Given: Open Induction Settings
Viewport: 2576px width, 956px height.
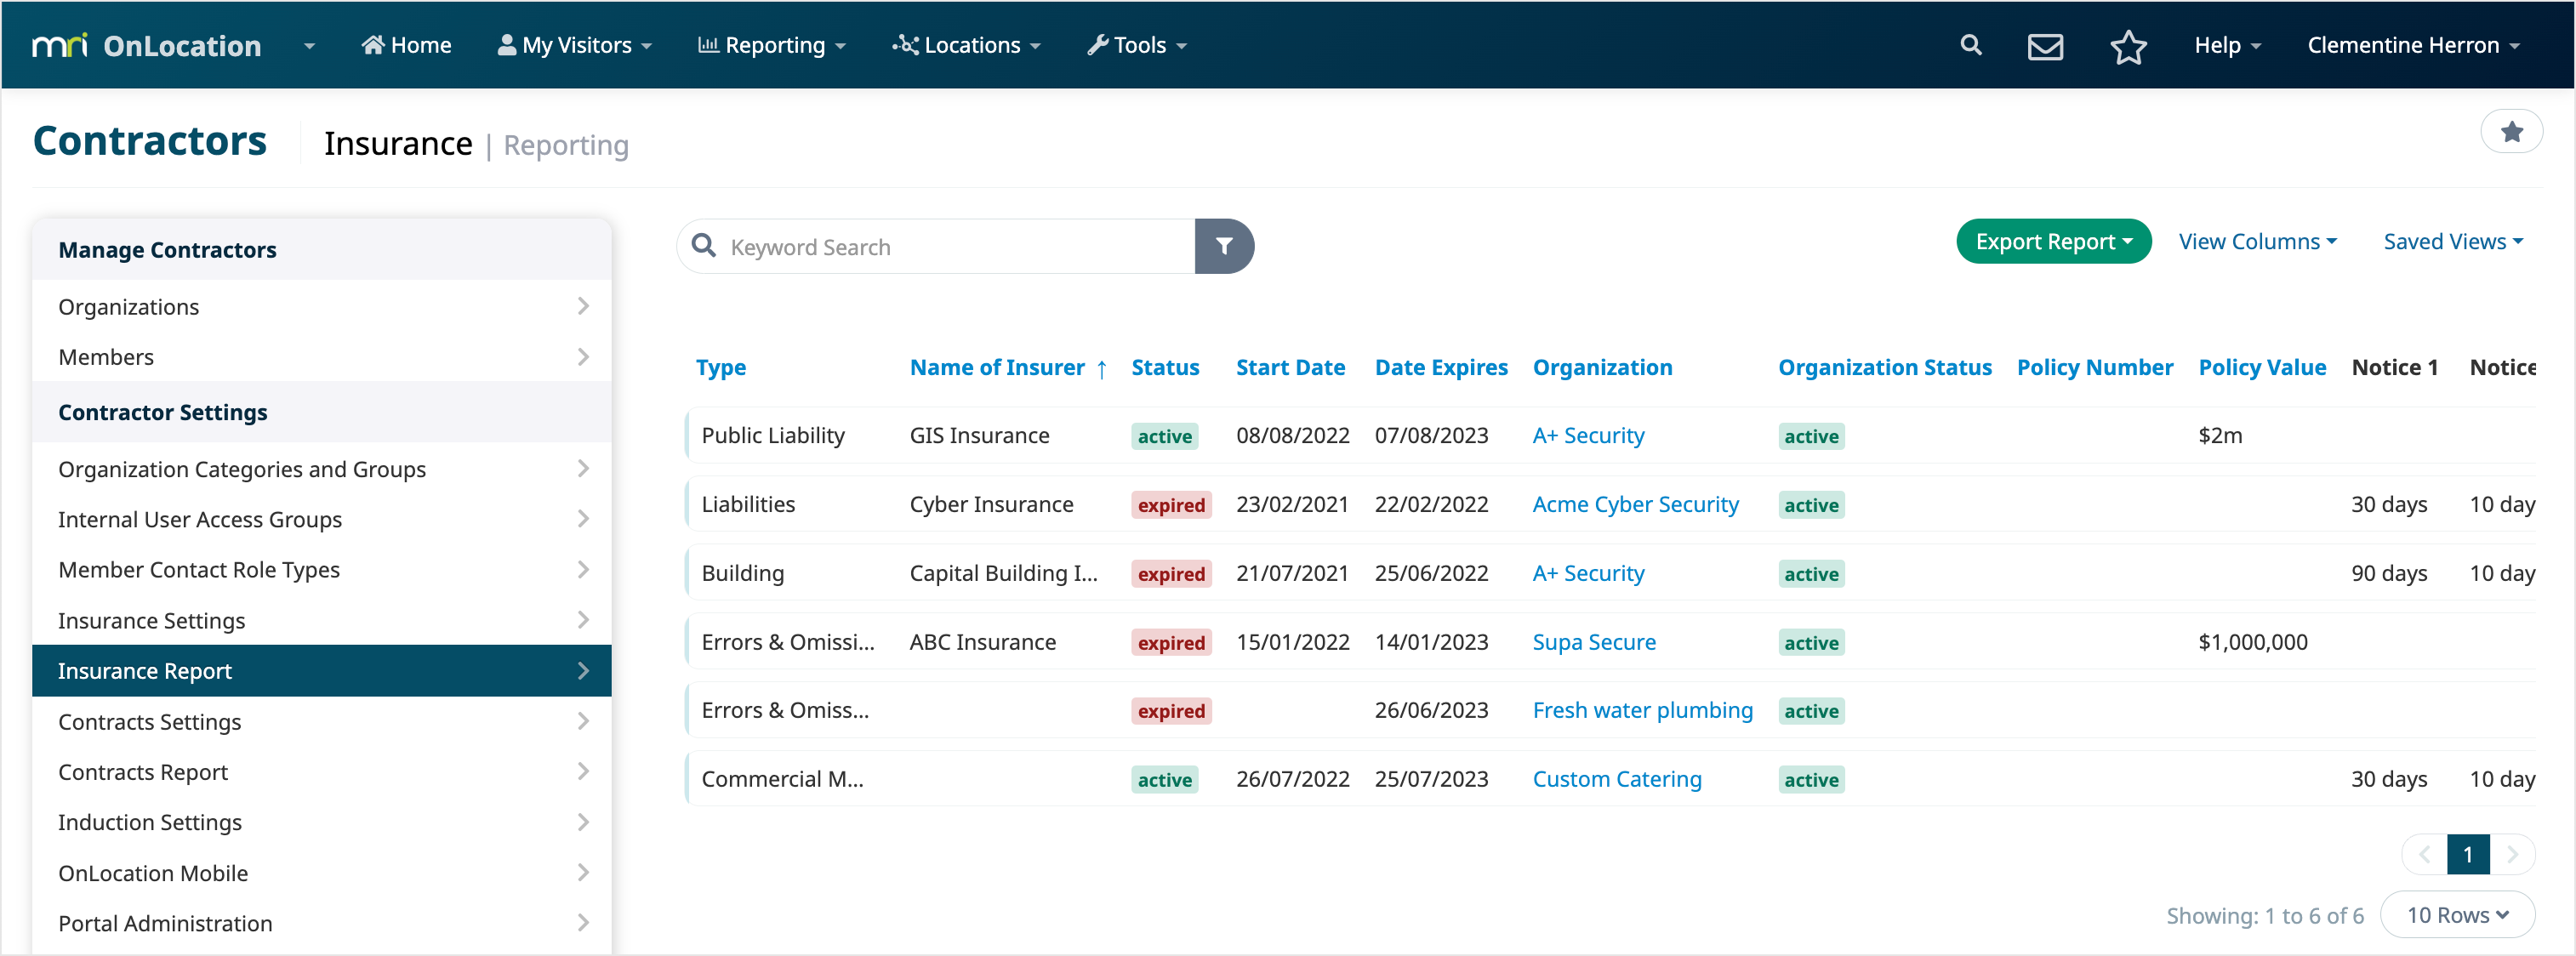Looking at the screenshot, I should [x=322, y=821].
